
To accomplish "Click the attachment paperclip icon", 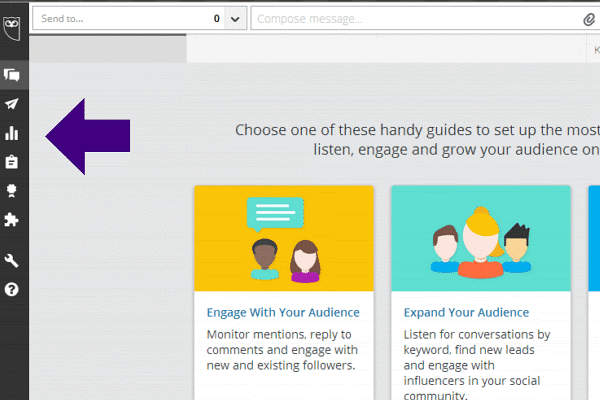I will click(589, 19).
